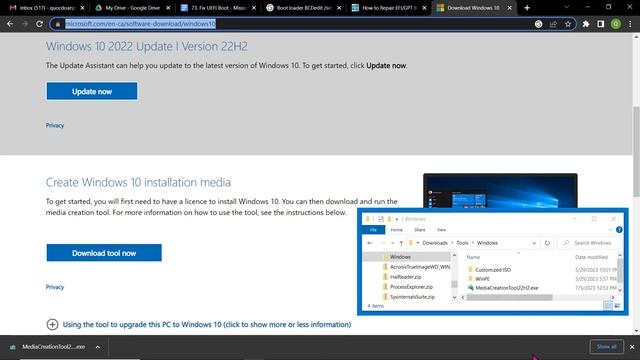Click the MediaCreationTool download file icon
The image size is (640, 360).
(x=13, y=347)
